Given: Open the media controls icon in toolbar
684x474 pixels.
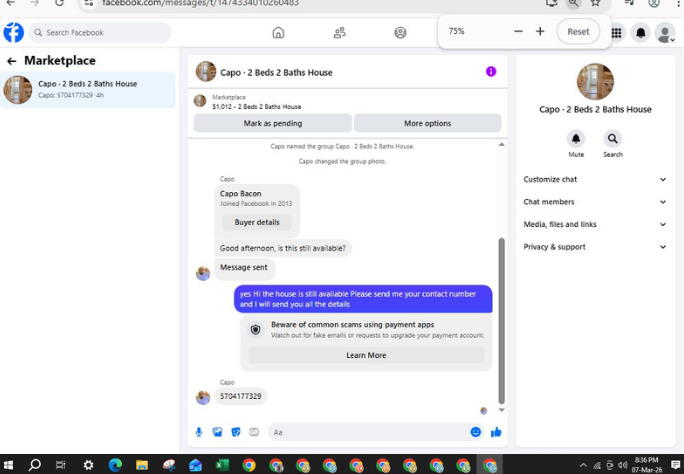Looking at the screenshot, I should [x=629, y=3].
